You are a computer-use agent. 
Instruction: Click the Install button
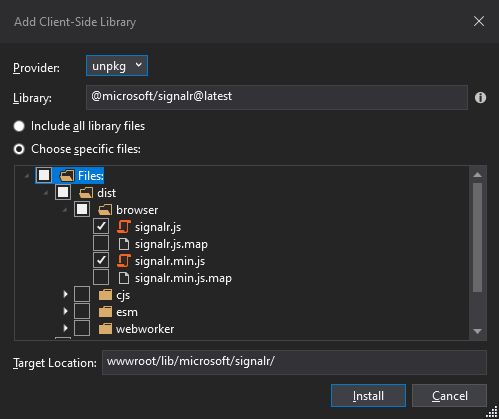tap(368, 396)
